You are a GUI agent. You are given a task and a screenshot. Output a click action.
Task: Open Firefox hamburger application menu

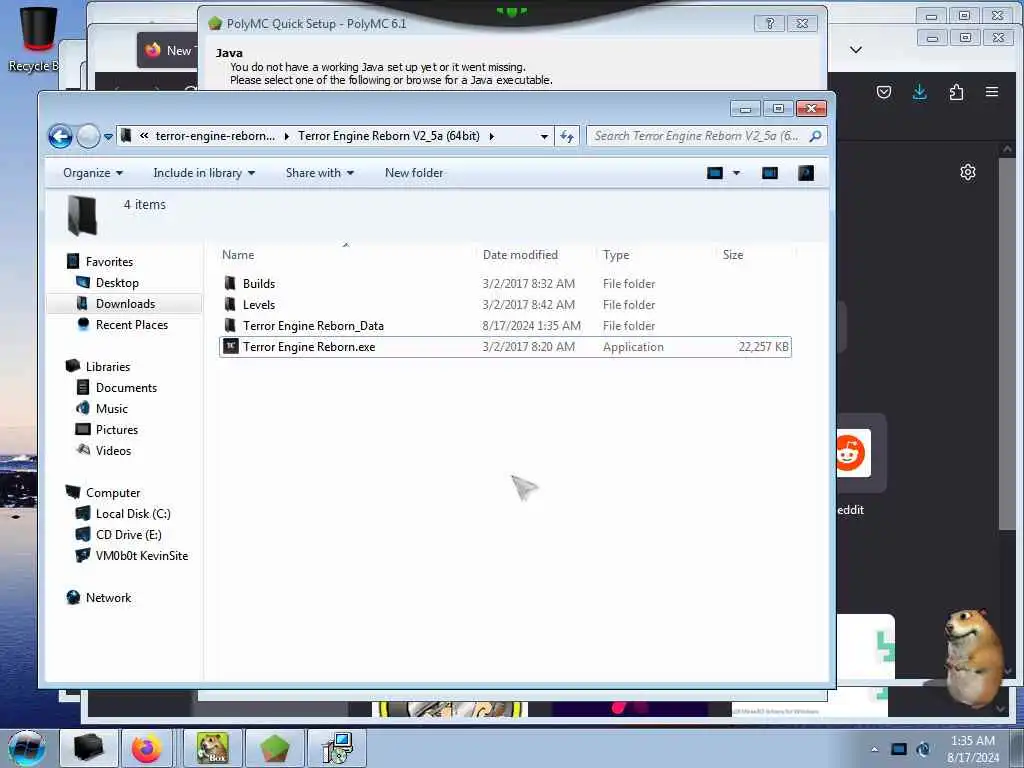992,92
